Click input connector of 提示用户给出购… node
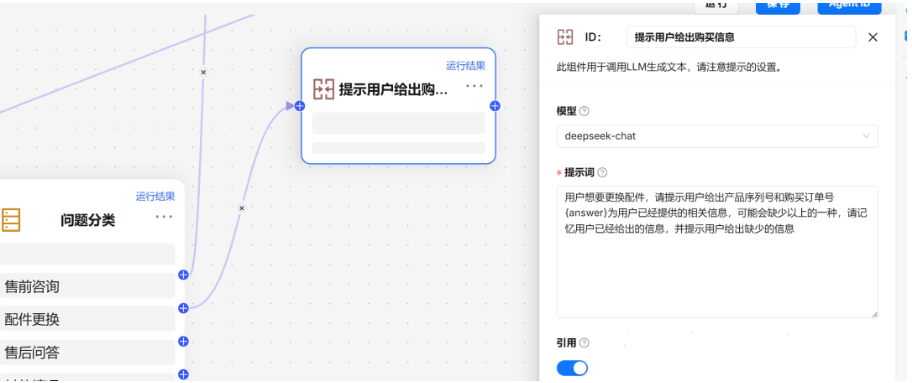The height and width of the screenshot is (383, 912). point(300,106)
